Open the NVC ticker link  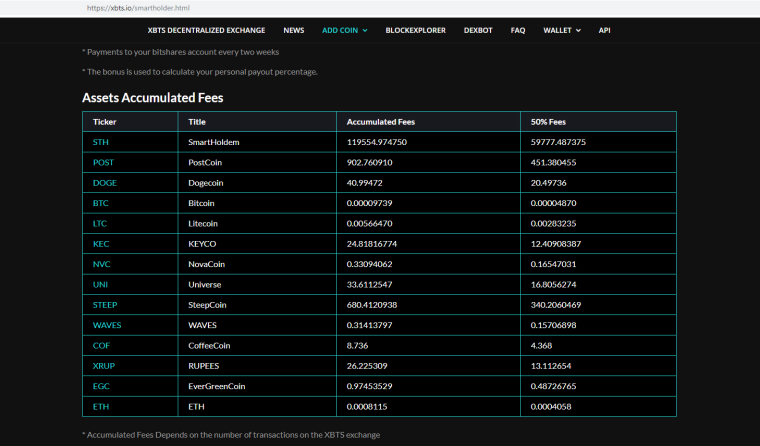point(102,264)
